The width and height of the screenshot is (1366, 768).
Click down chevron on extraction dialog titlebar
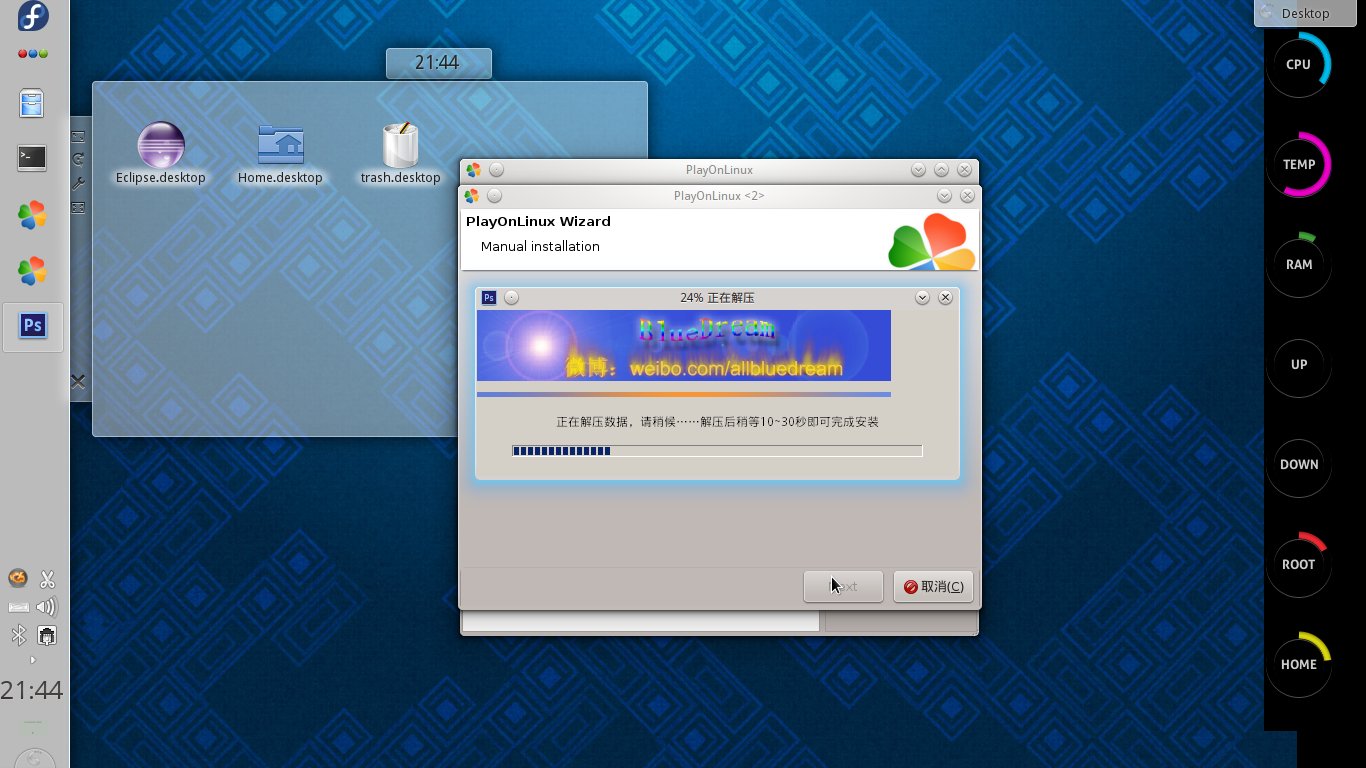[x=922, y=297]
